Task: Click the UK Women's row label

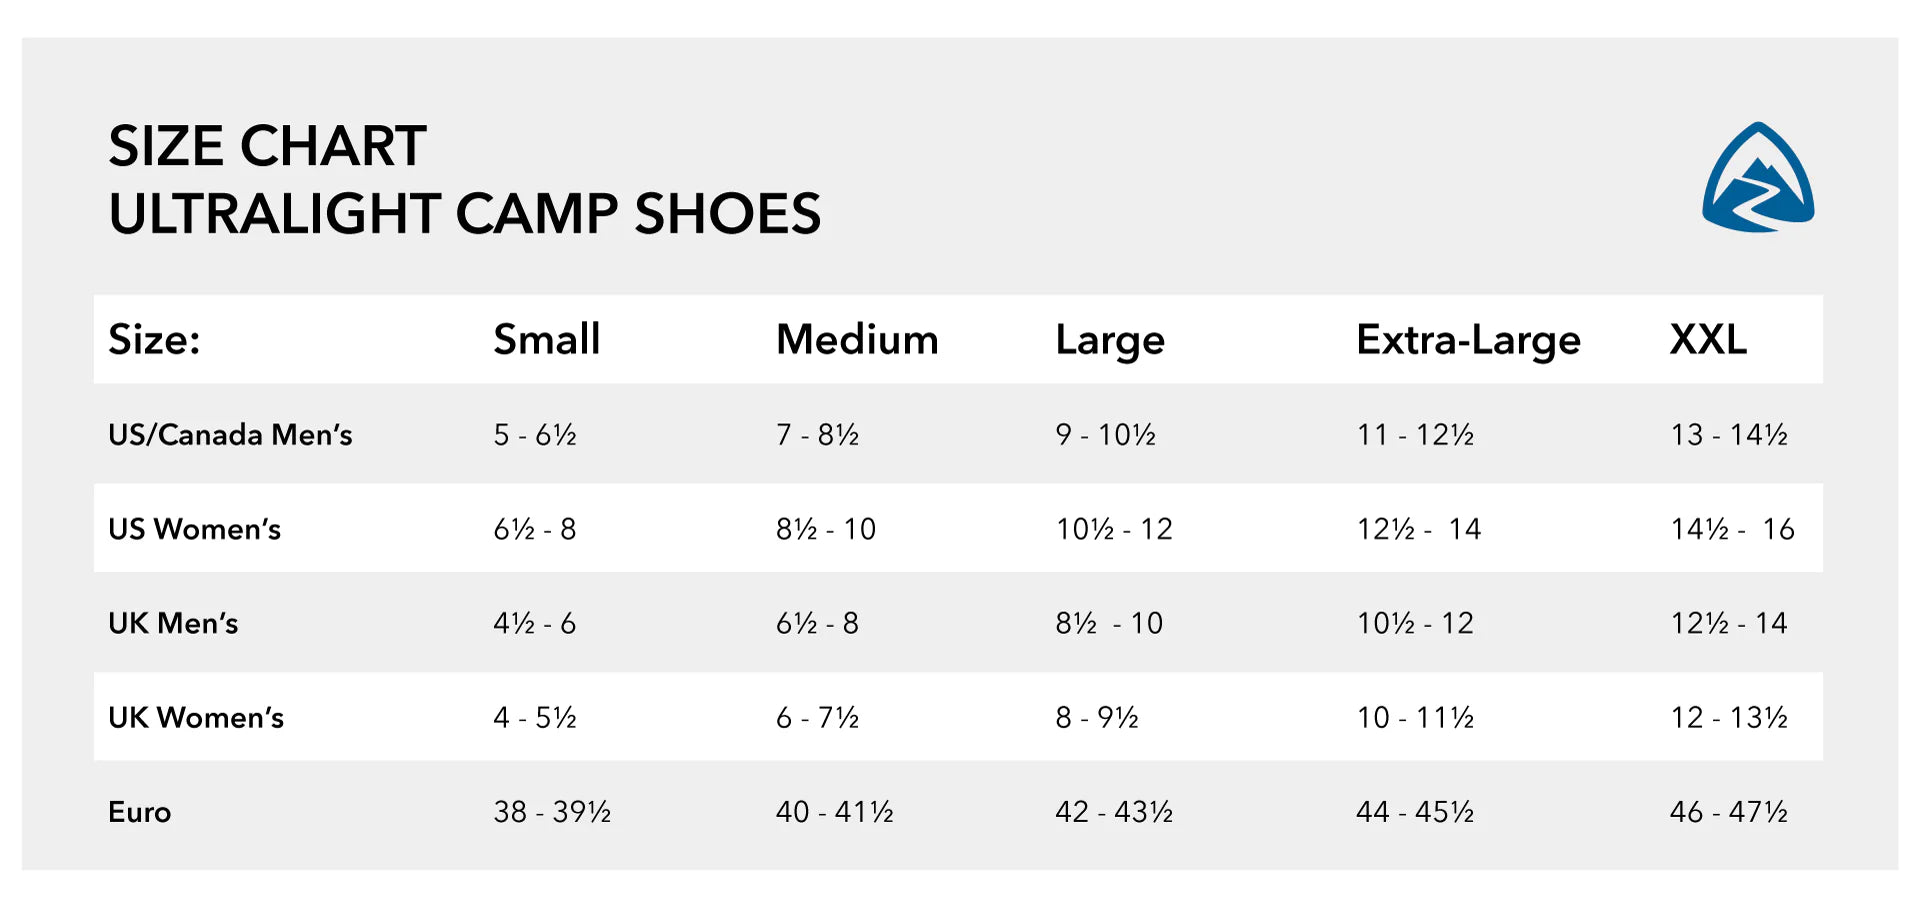Action: tap(196, 717)
